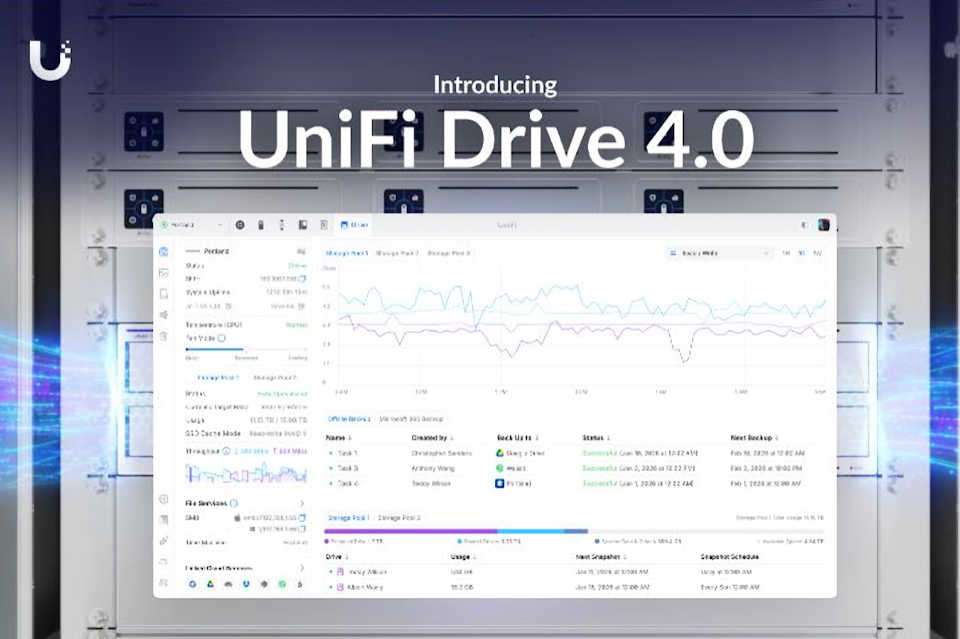Click the purple segment of storage usage bar
Screen dimensions: 960x639
411,531
